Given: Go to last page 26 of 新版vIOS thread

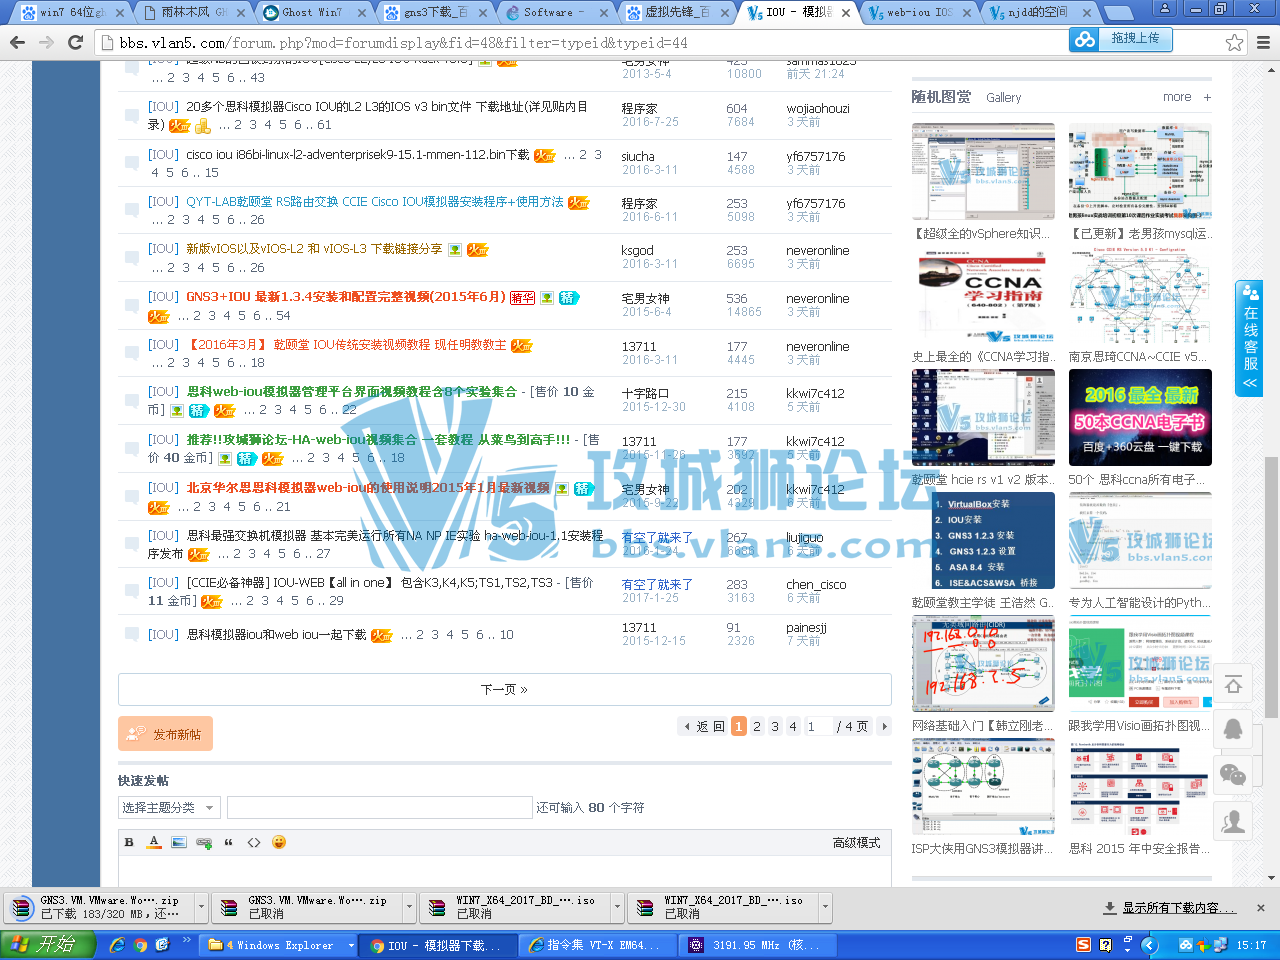Looking at the screenshot, I should (x=258, y=268).
